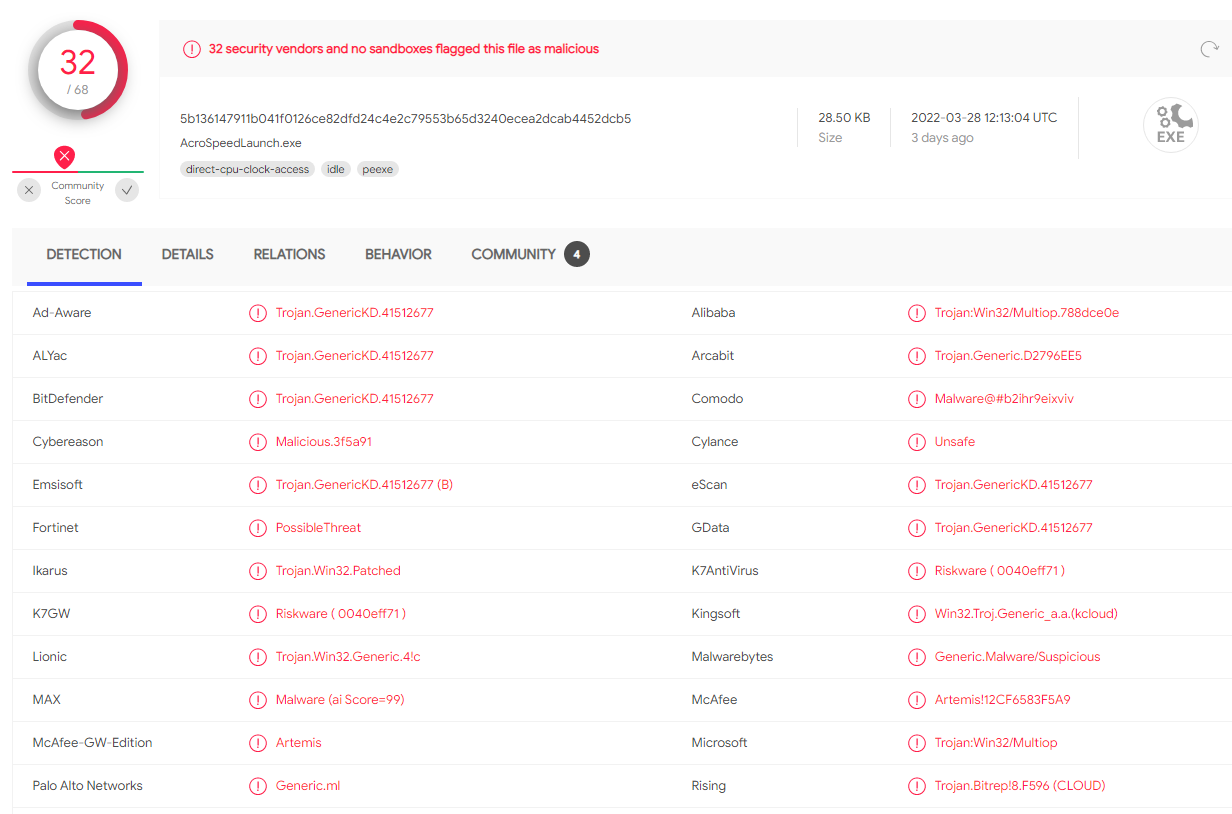
Task: Click Cybereason result Malicious.3f5a91
Action: pos(324,442)
